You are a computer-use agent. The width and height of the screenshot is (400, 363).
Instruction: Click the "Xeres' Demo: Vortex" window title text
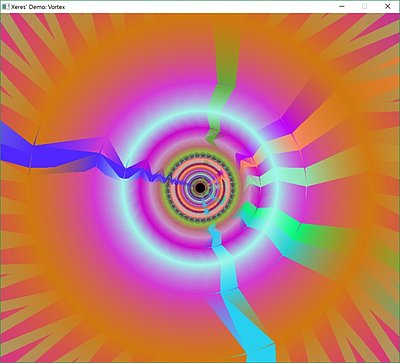tap(38, 7)
